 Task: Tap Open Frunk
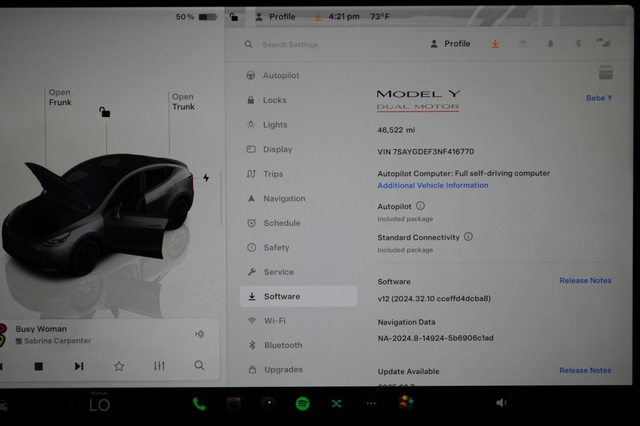[x=60, y=97]
